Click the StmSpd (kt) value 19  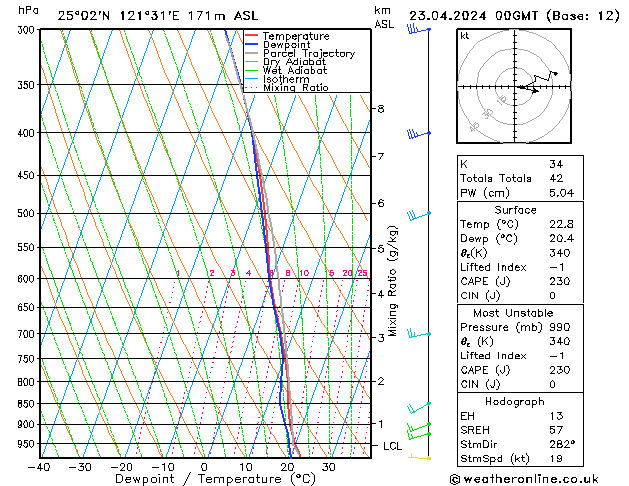point(556,458)
